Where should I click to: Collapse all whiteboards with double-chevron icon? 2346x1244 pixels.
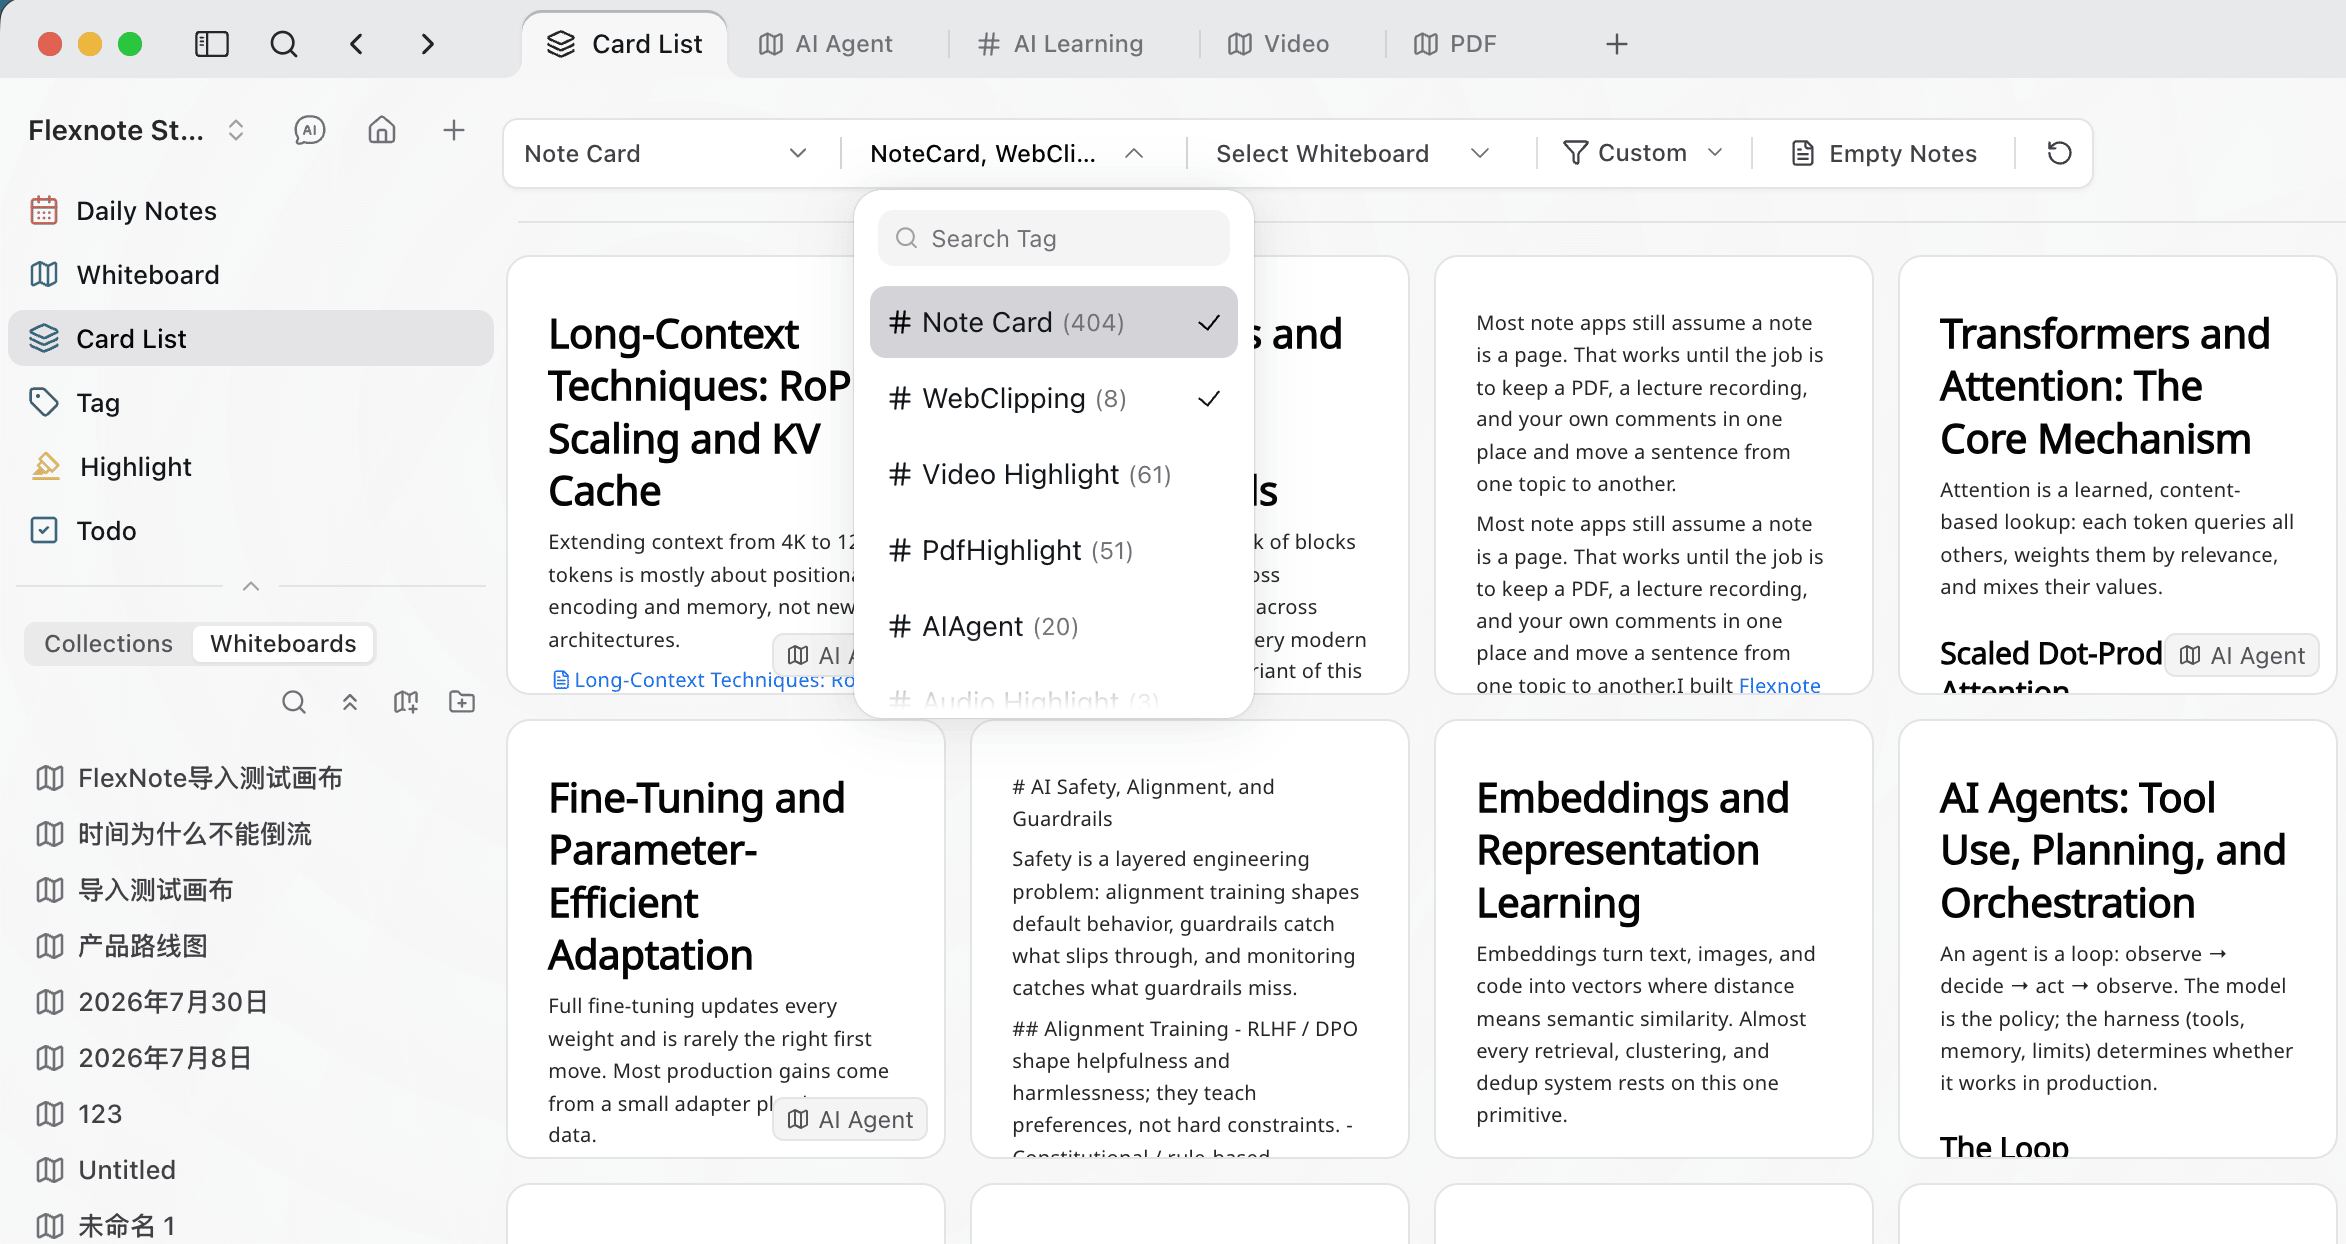(350, 702)
